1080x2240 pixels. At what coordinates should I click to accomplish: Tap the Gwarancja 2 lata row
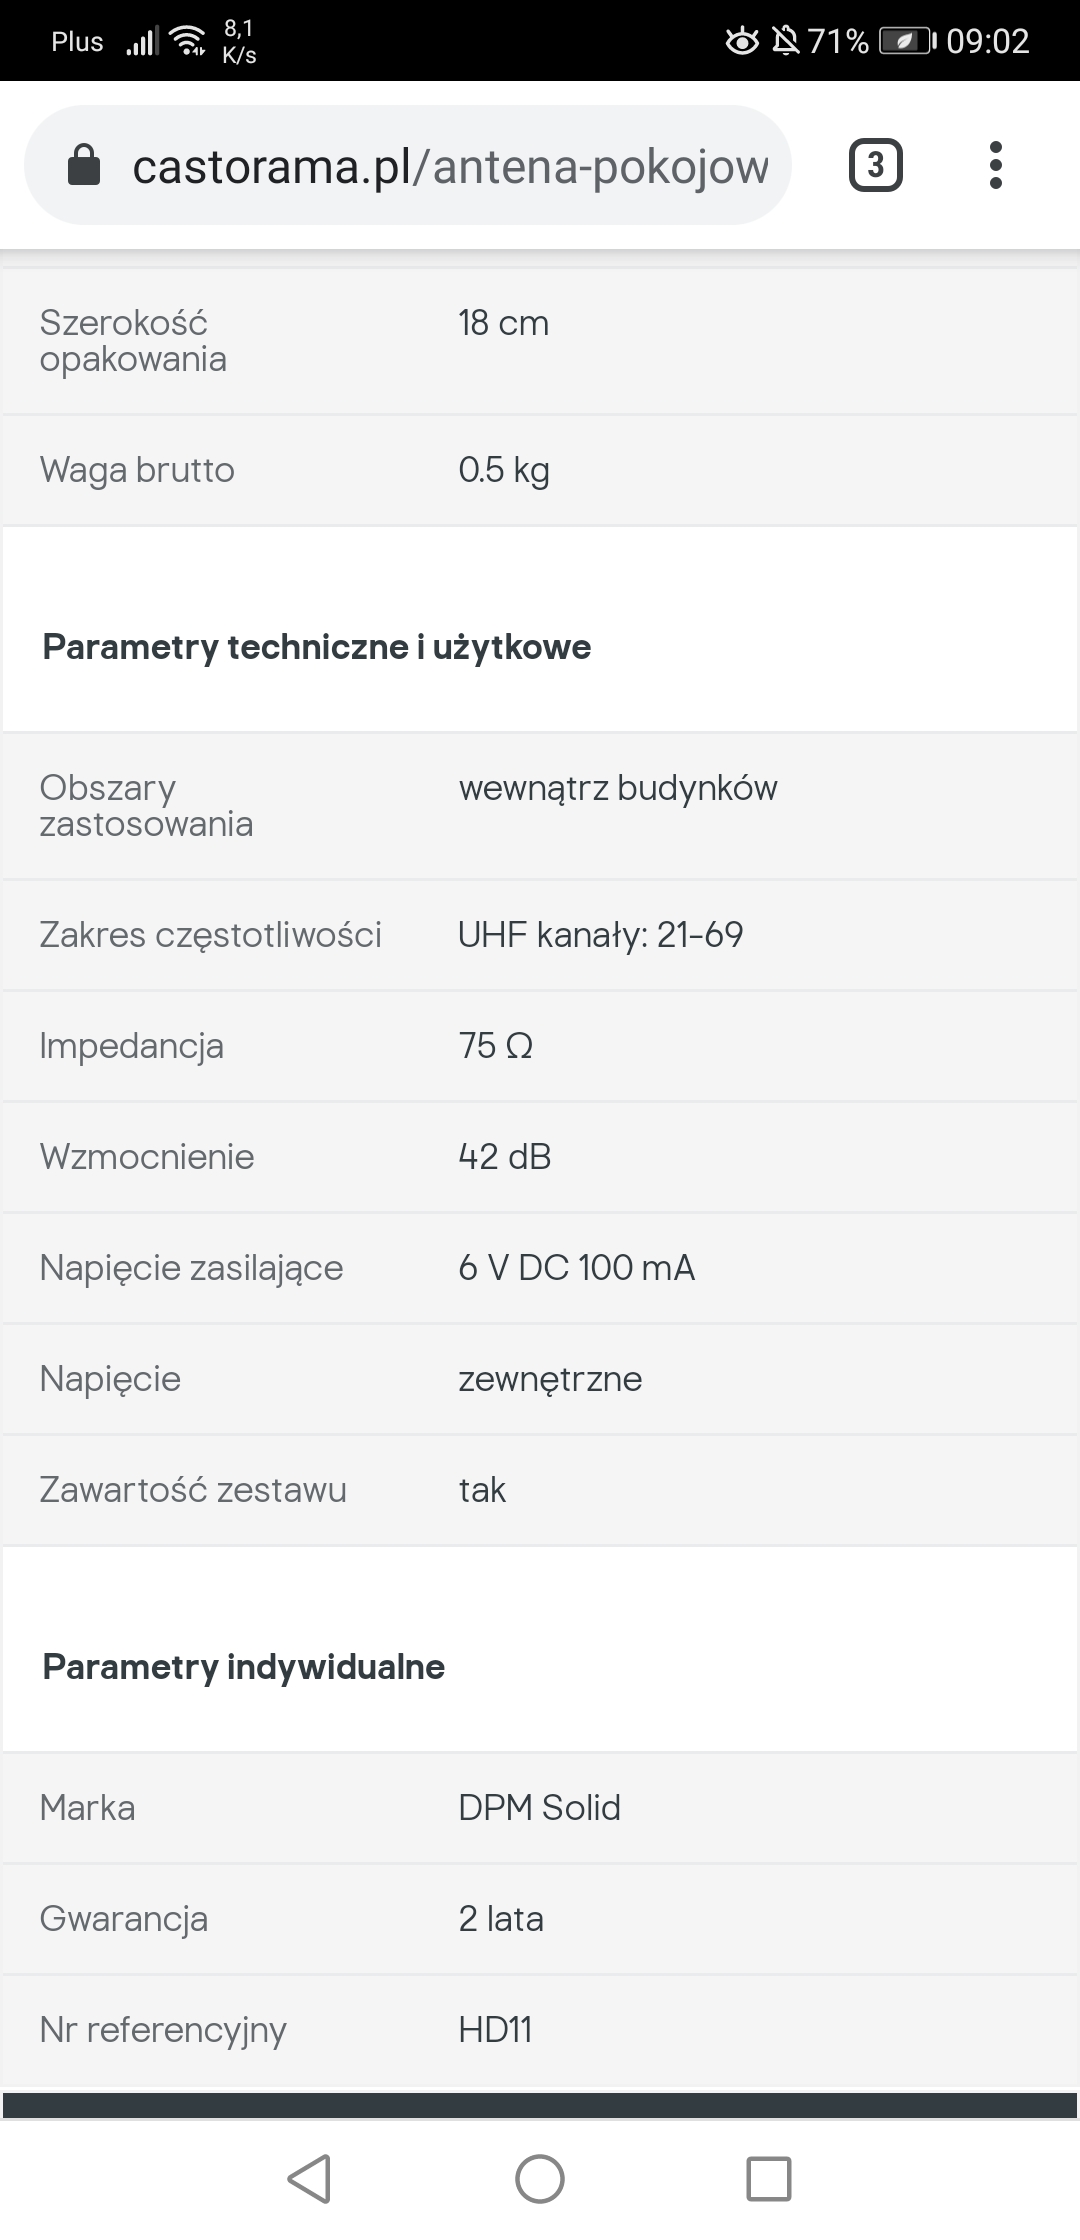point(540,1919)
